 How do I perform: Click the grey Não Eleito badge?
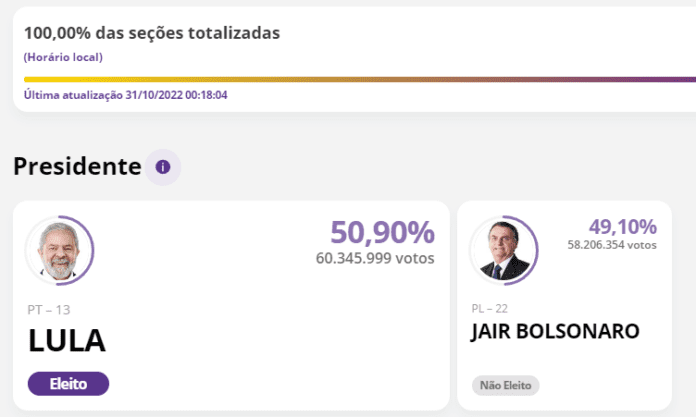(x=505, y=385)
